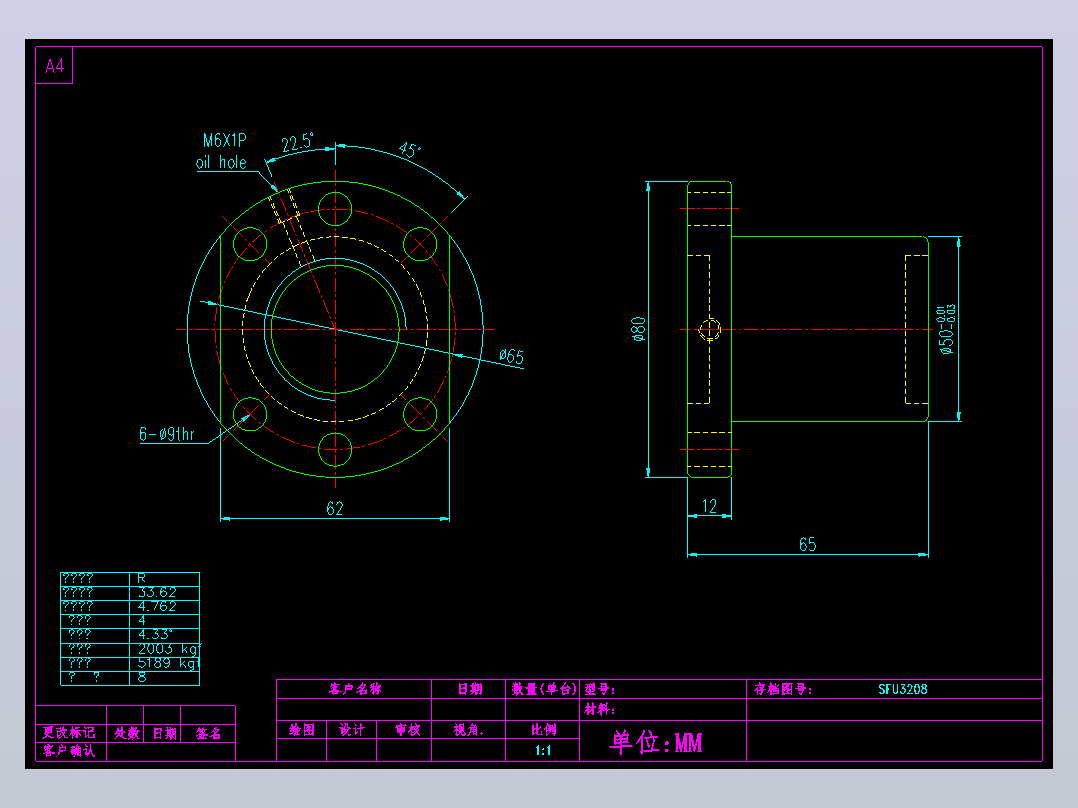Click the "SFU3208" drawing number
Image resolution: width=1078 pixels, height=808 pixels.
[x=903, y=689]
